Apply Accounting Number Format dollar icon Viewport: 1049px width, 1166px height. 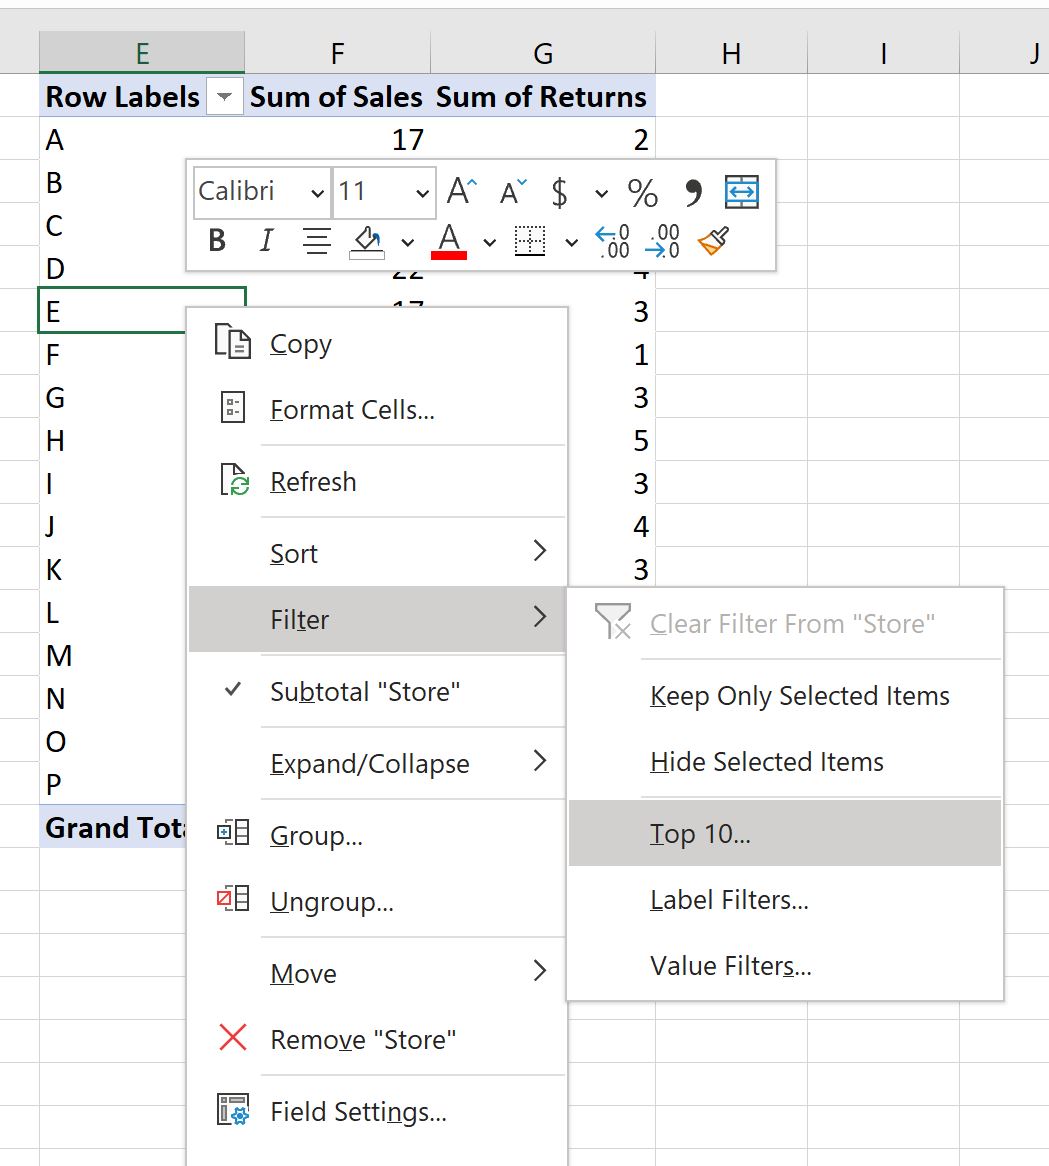coord(560,193)
